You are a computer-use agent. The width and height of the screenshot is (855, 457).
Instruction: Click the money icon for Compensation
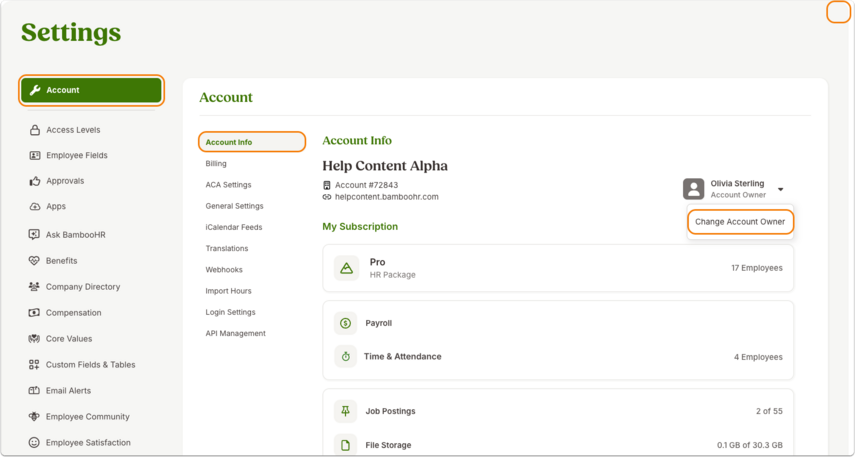coord(34,312)
